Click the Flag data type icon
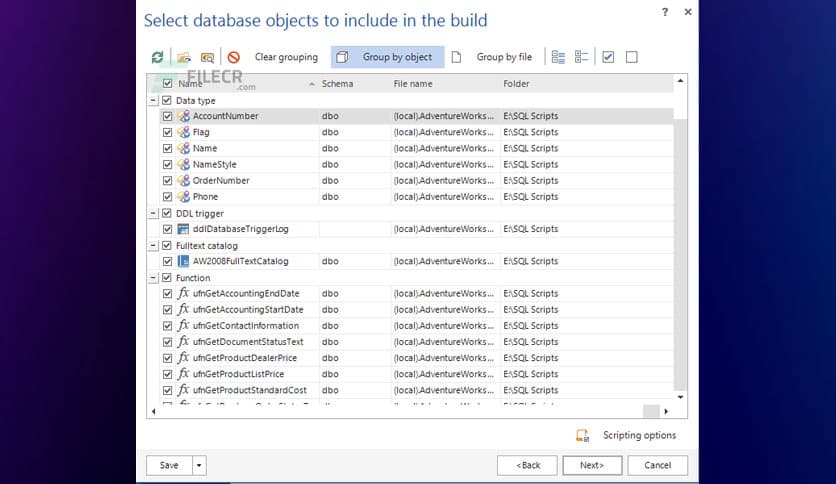The width and height of the screenshot is (836, 484). pyautogui.click(x=183, y=132)
